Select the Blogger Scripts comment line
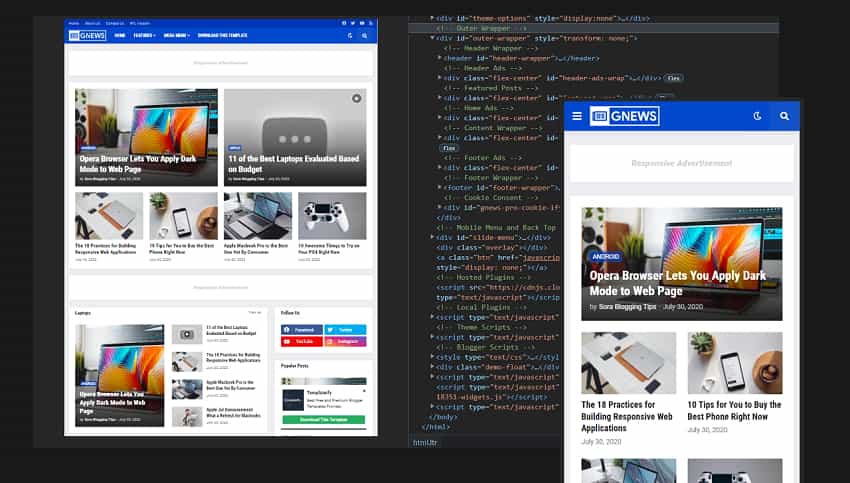 485,347
